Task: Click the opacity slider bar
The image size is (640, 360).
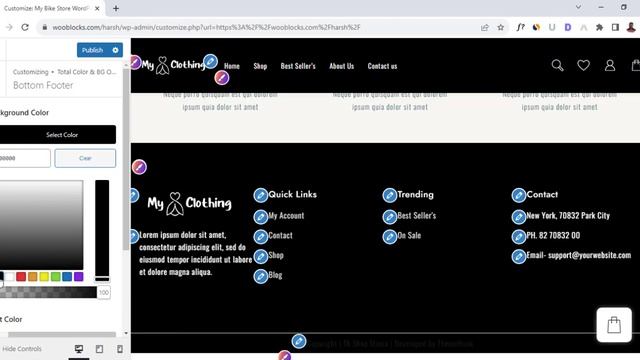Action: tap(48, 292)
